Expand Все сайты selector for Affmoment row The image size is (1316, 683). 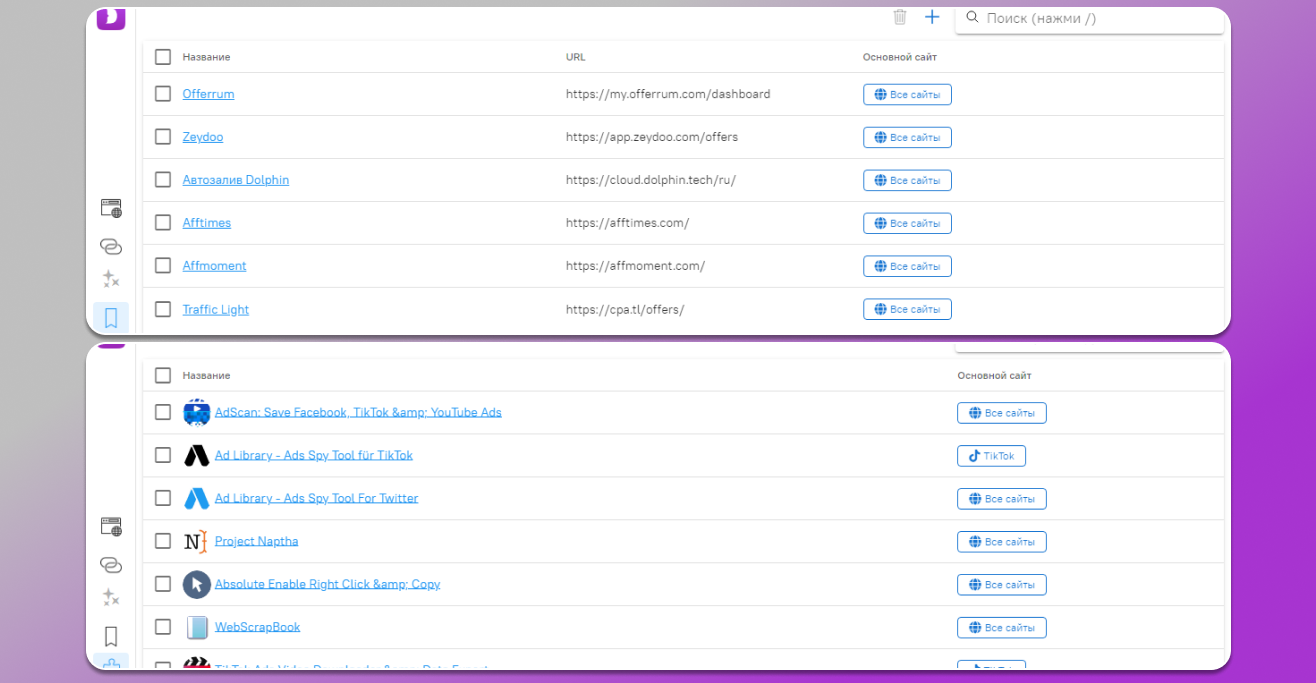[x=907, y=266]
